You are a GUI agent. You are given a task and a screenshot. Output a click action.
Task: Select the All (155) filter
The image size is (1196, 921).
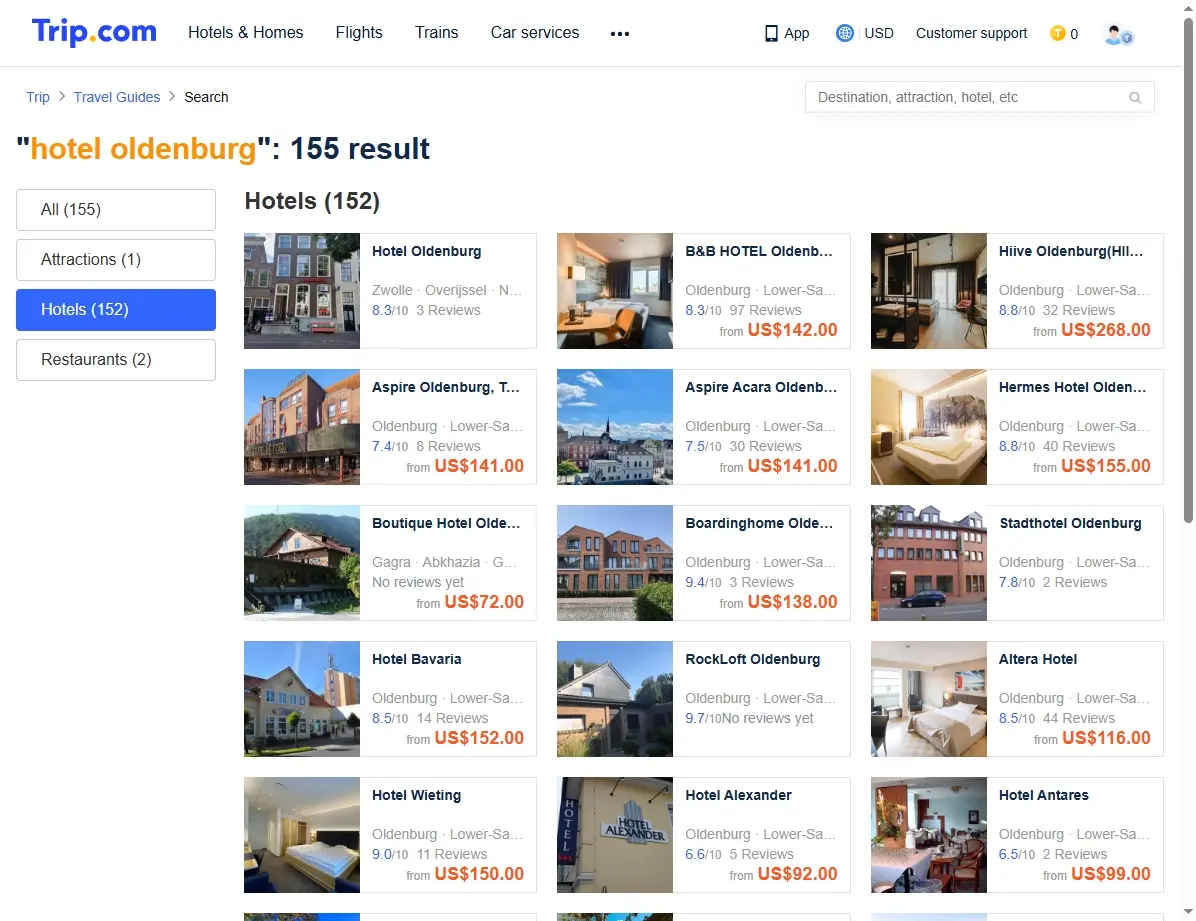click(x=116, y=210)
